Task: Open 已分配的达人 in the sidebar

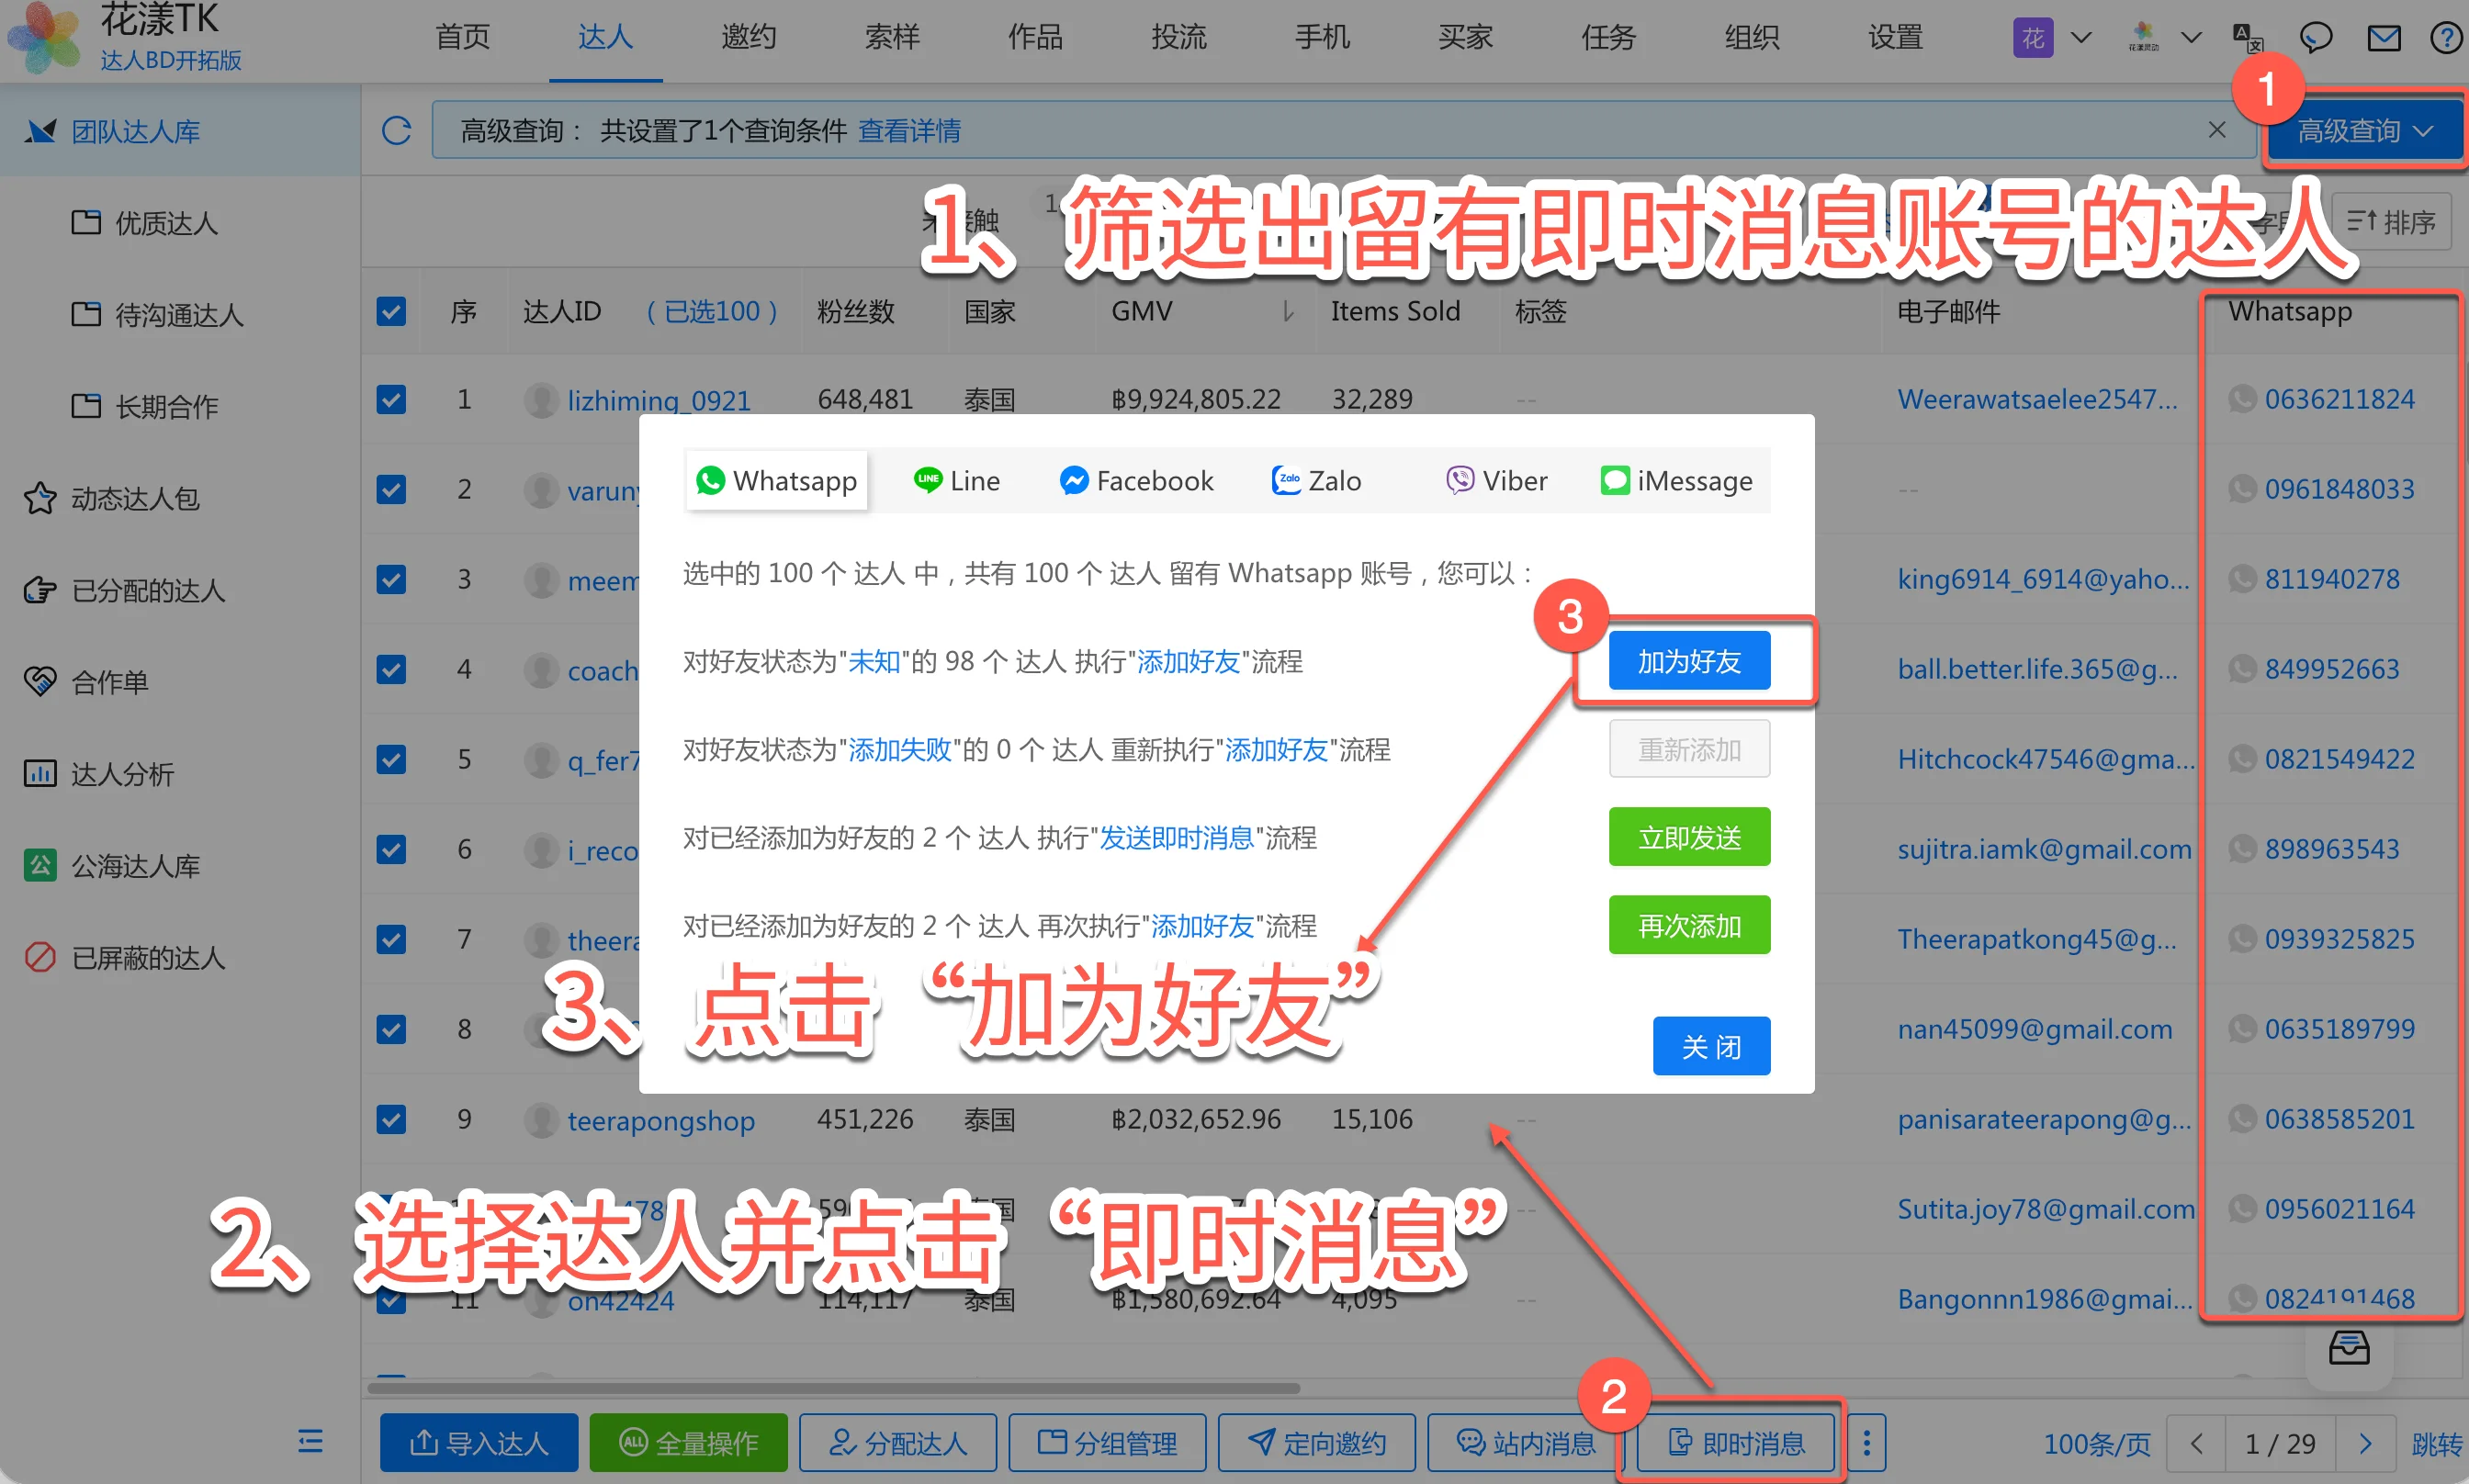Action: [x=148, y=590]
